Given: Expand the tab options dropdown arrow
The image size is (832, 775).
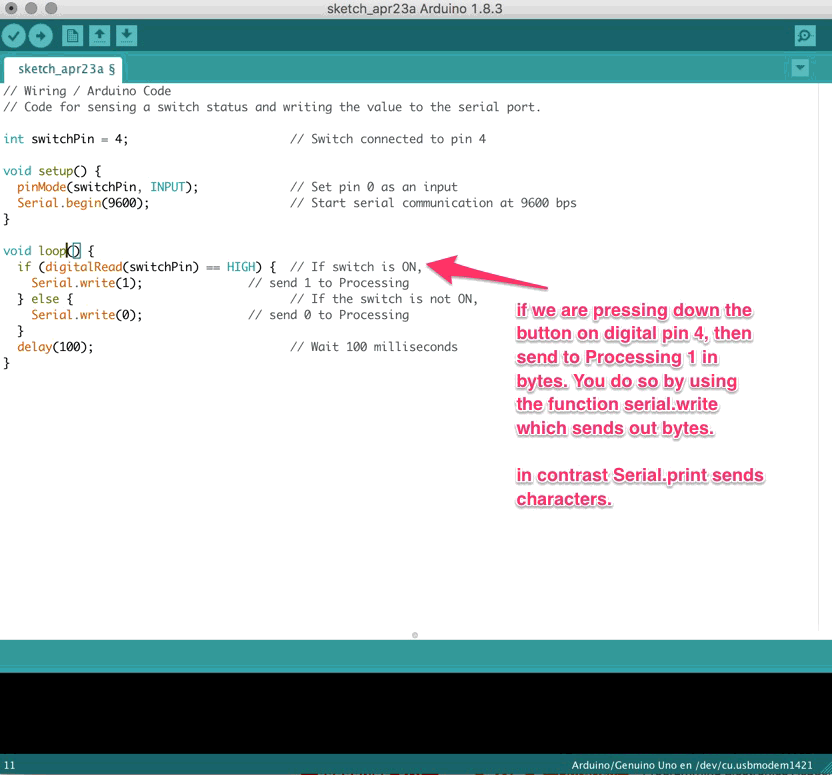Looking at the screenshot, I should 800,68.
